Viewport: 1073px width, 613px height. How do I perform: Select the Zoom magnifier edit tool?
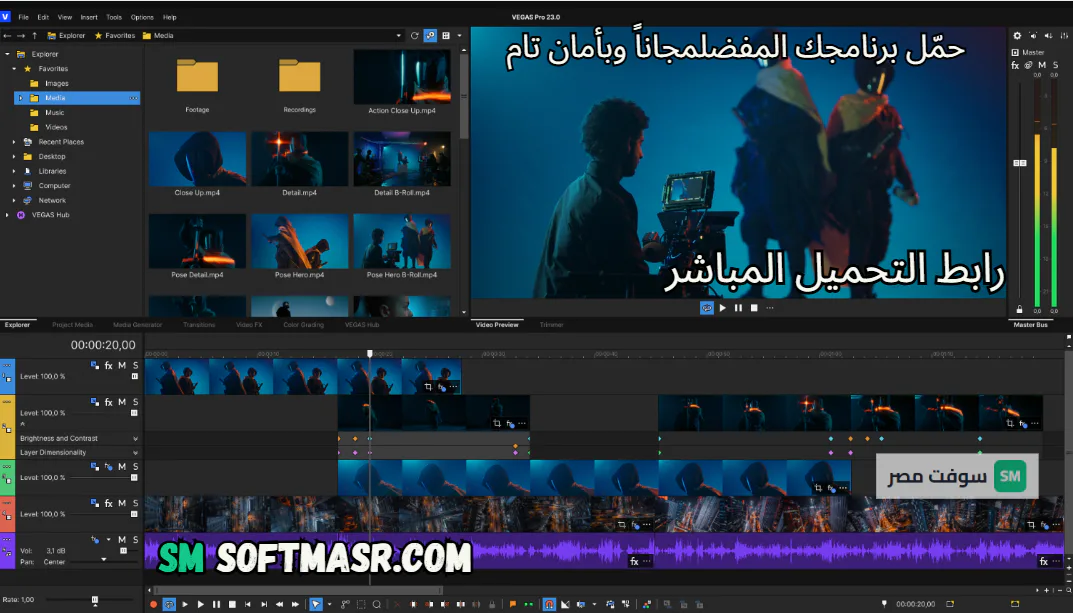pyautogui.click(x=377, y=605)
